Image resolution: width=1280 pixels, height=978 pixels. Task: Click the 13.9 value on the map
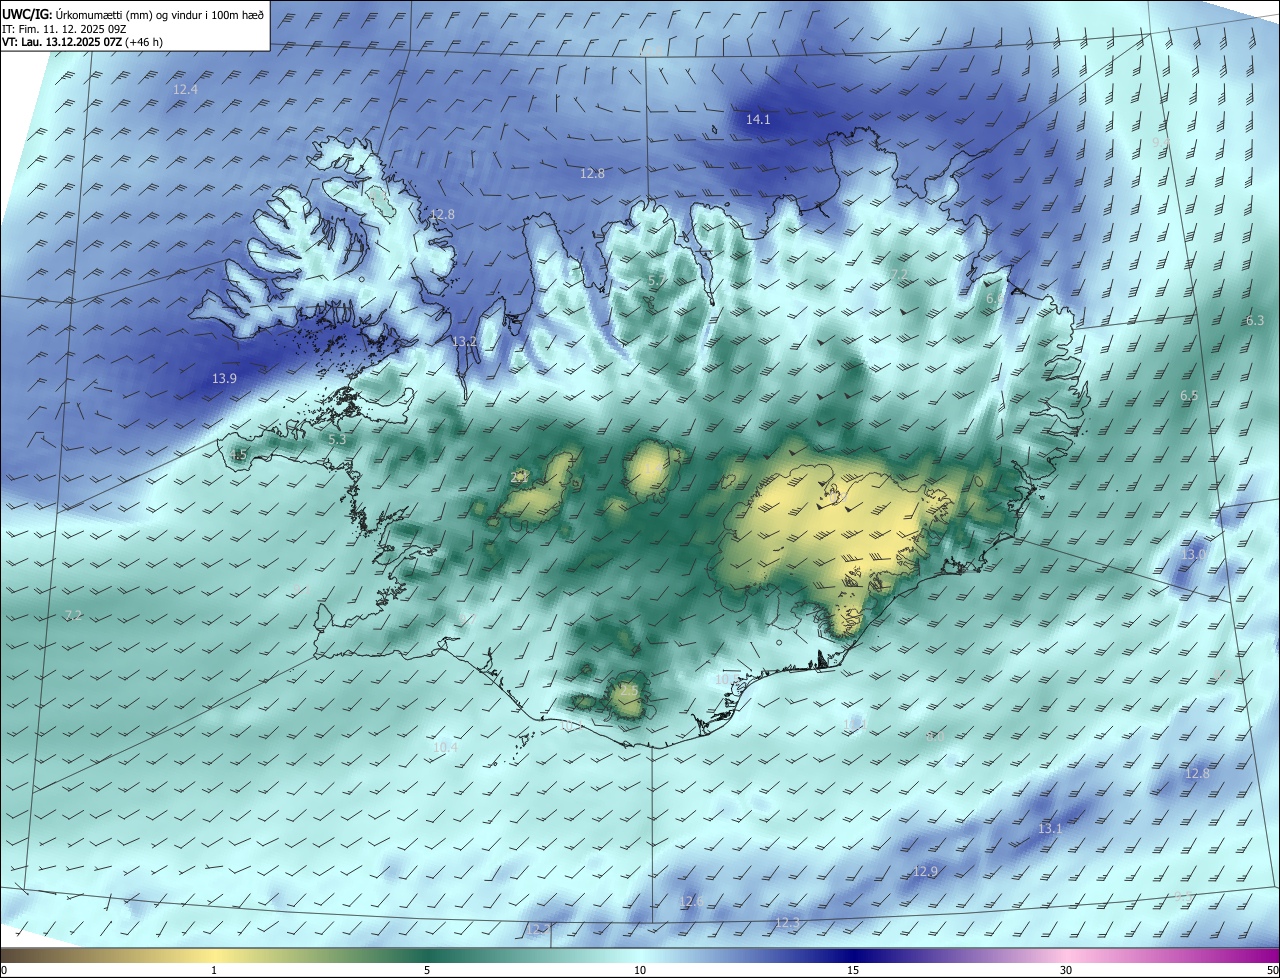point(224,379)
